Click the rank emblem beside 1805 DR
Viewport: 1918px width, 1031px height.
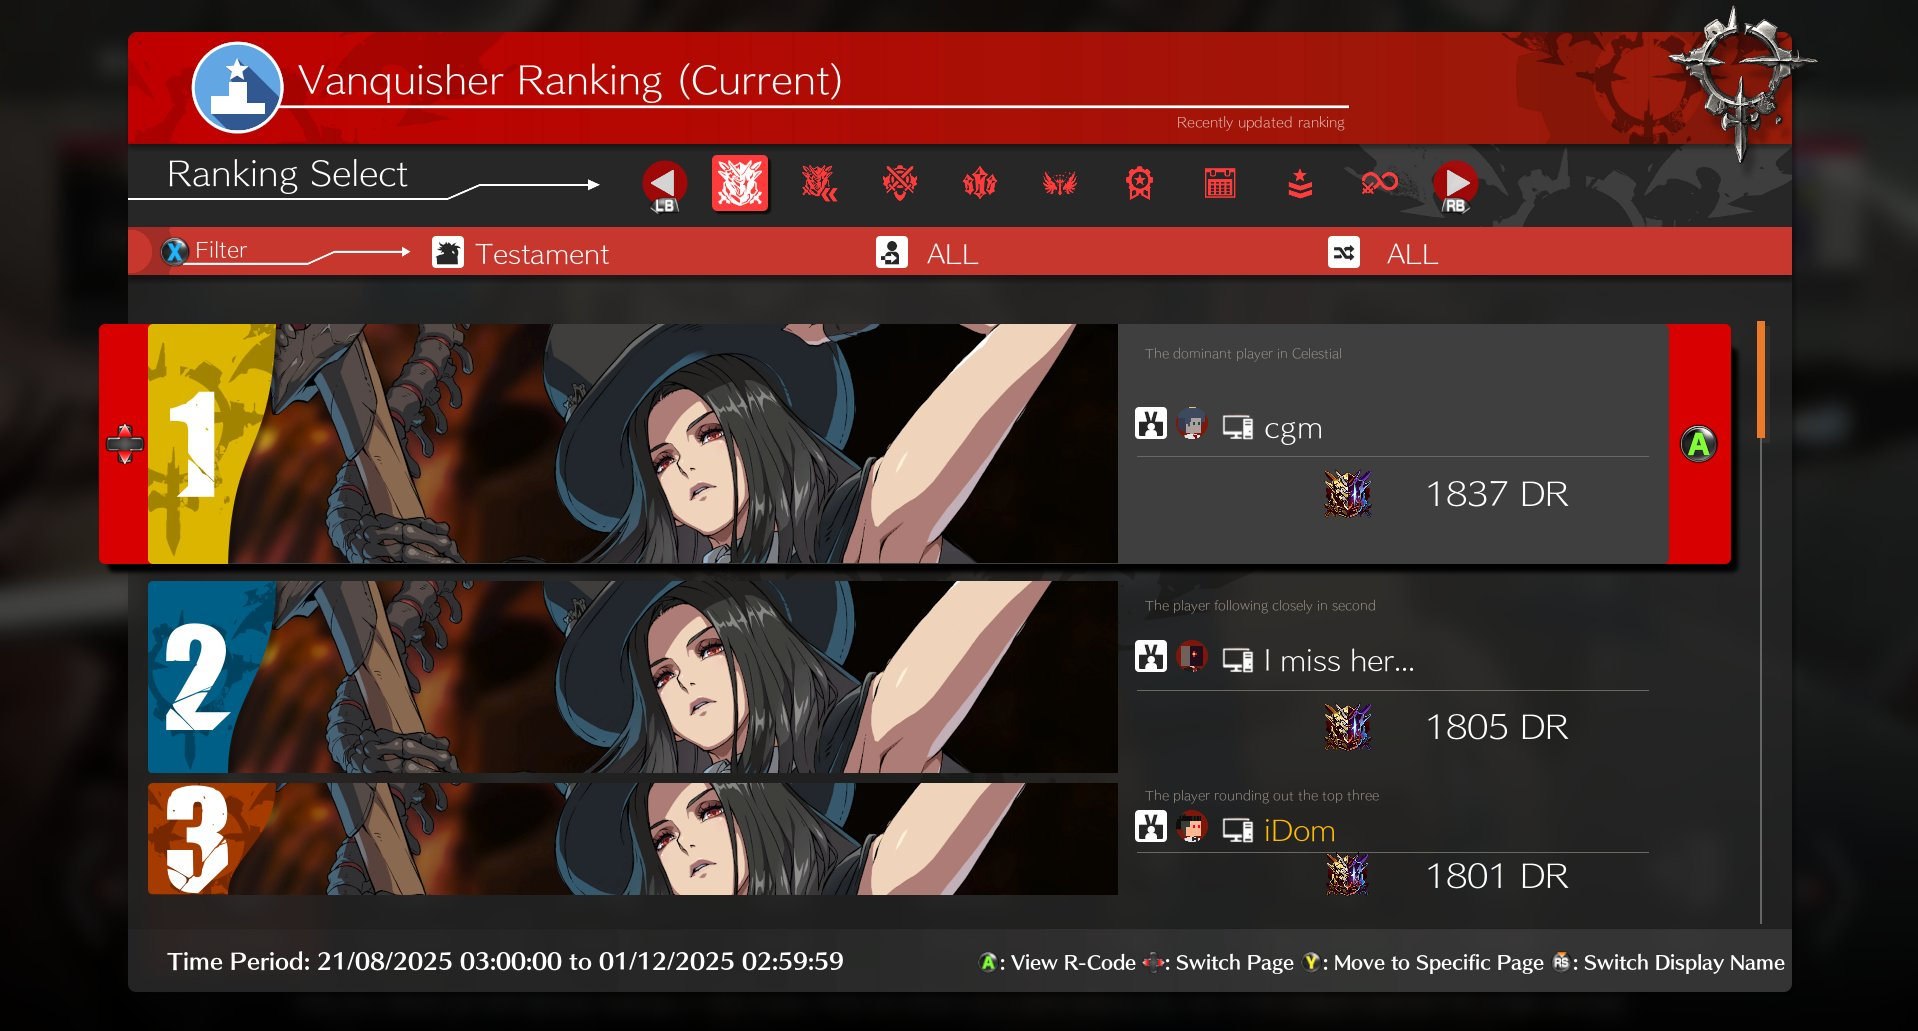click(x=1348, y=727)
